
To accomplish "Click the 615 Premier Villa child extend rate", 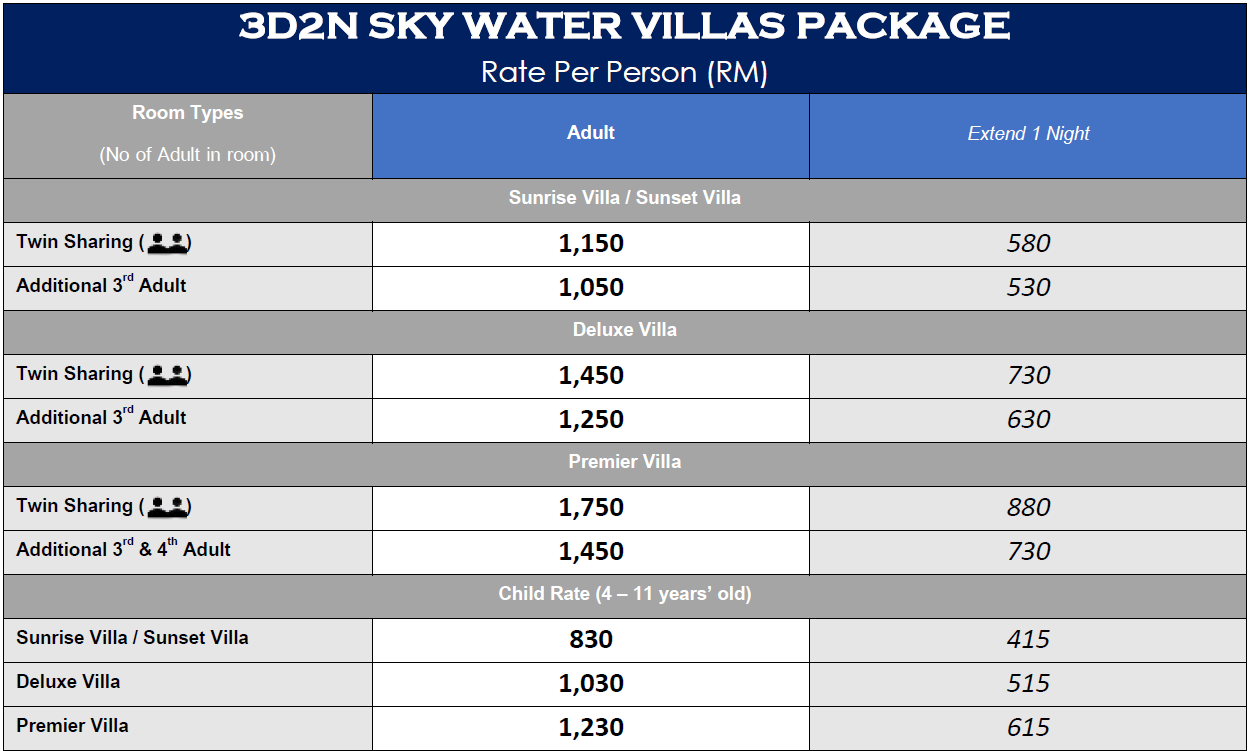I will 1029,728.
